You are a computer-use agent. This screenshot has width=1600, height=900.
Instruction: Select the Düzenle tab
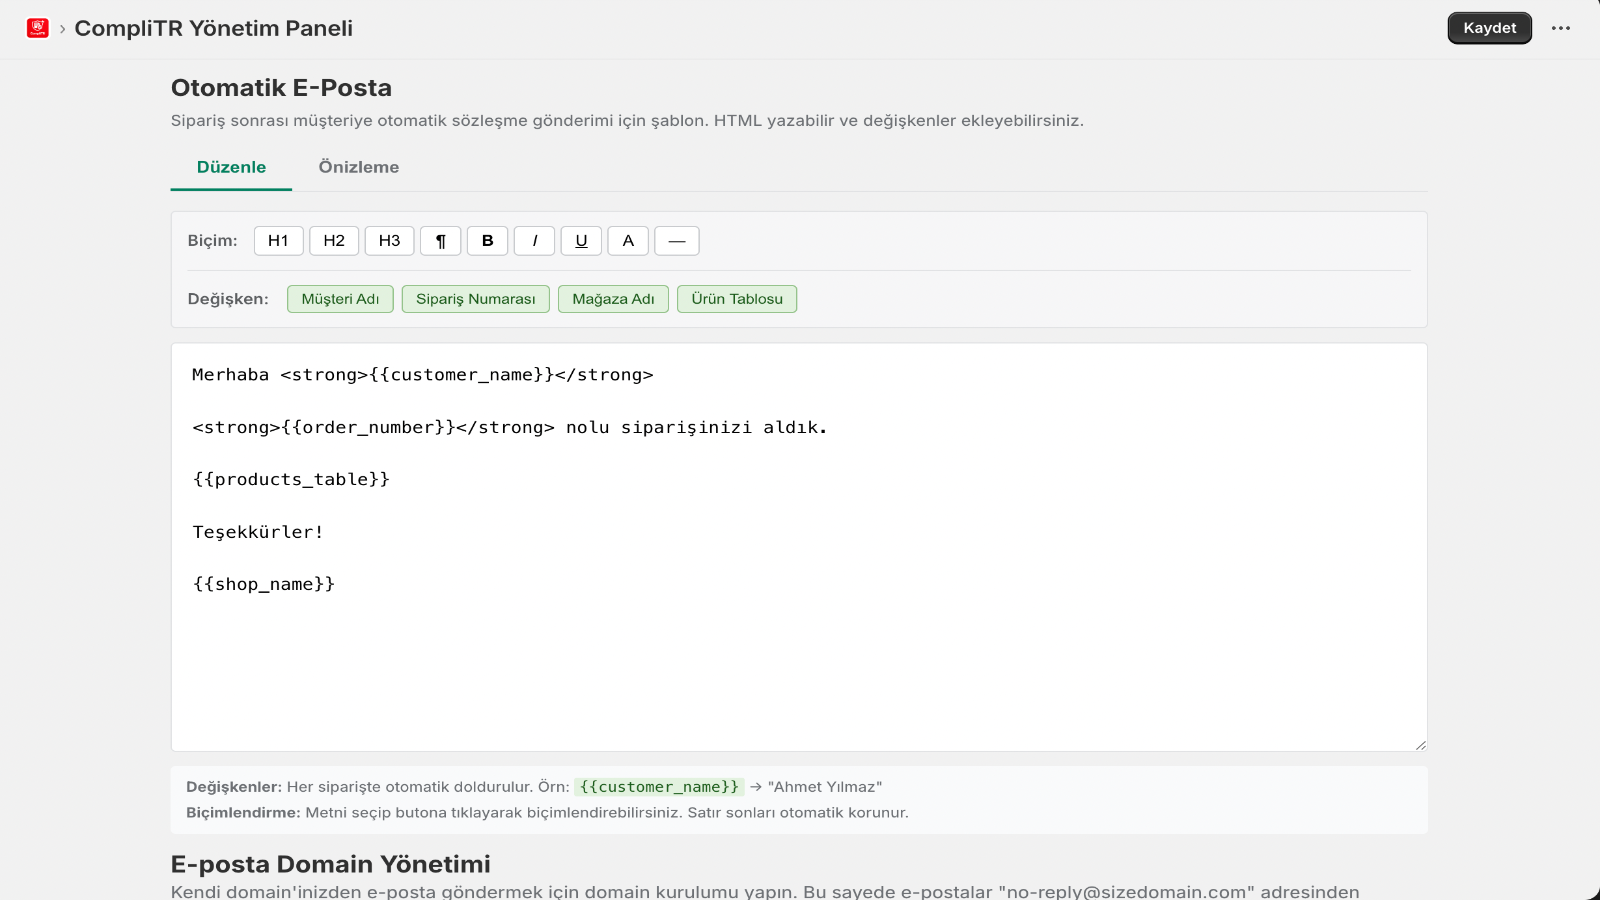click(x=231, y=167)
